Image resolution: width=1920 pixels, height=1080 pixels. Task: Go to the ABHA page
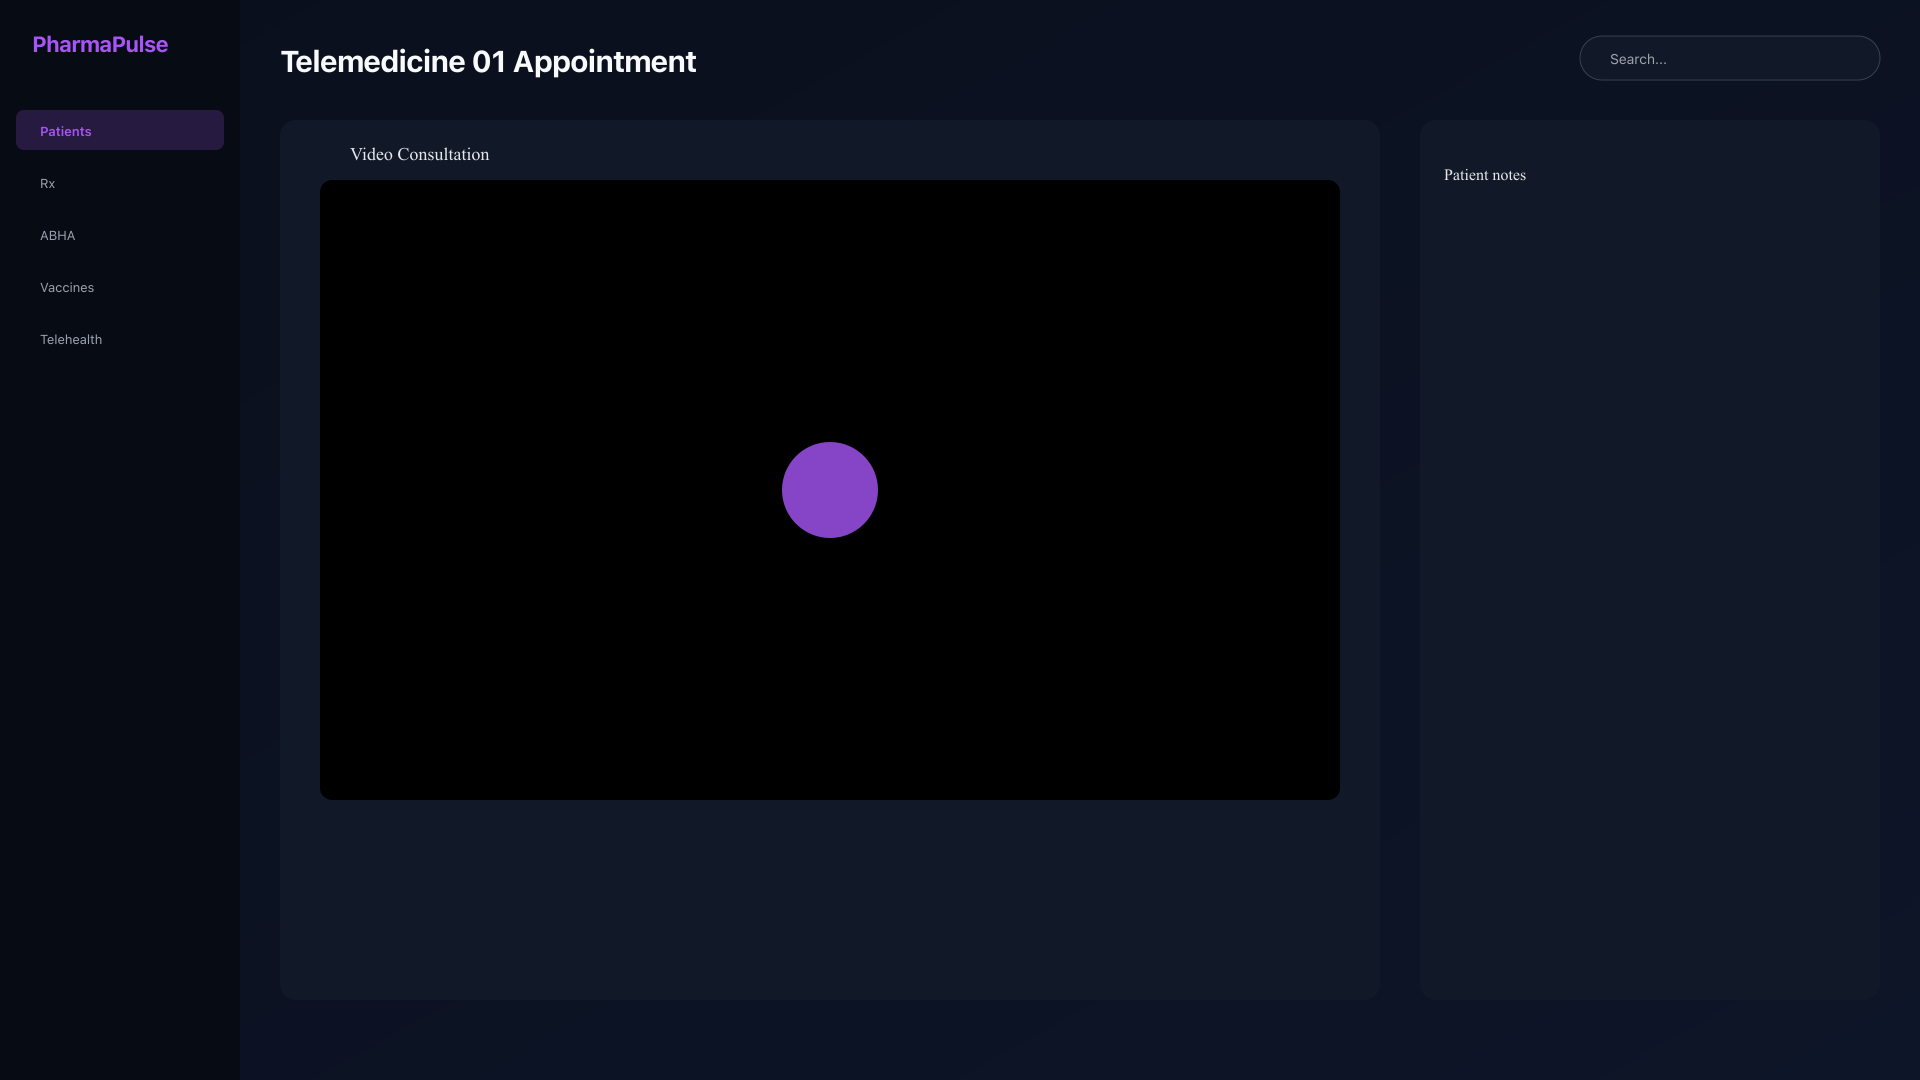pyautogui.click(x=120, y=235)
